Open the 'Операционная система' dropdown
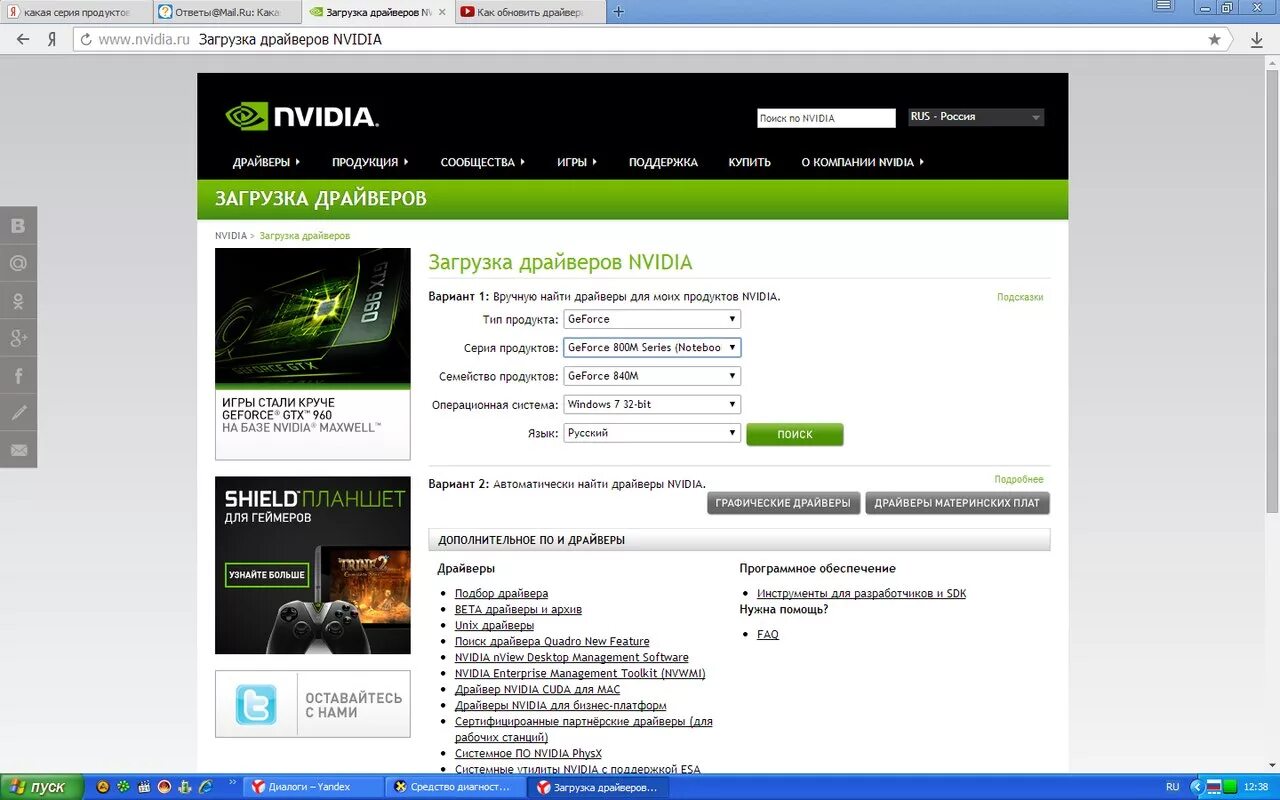This screenshot has width=1280, height=800. coord(652,404)
